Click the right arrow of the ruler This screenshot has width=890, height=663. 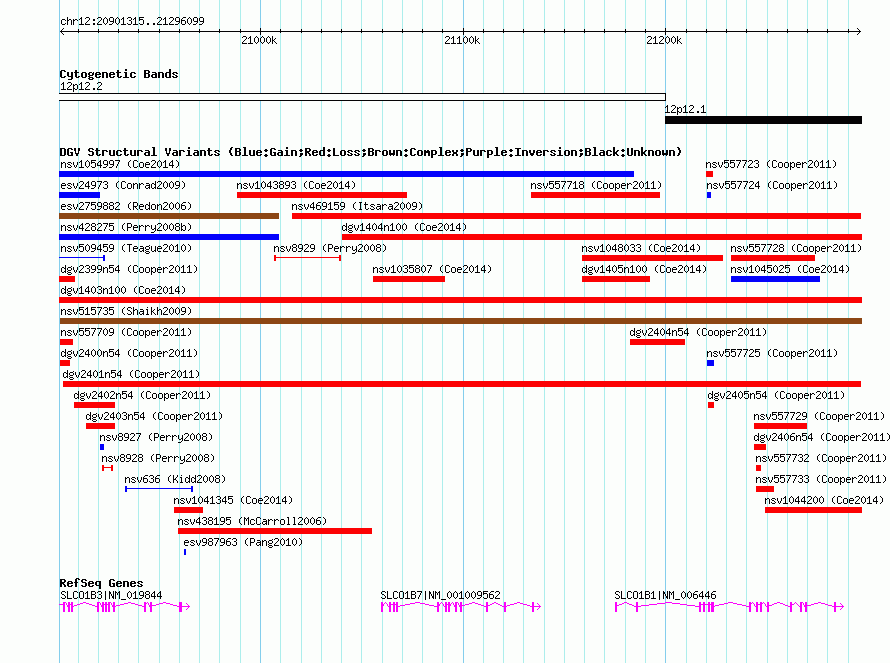[859, 31]
